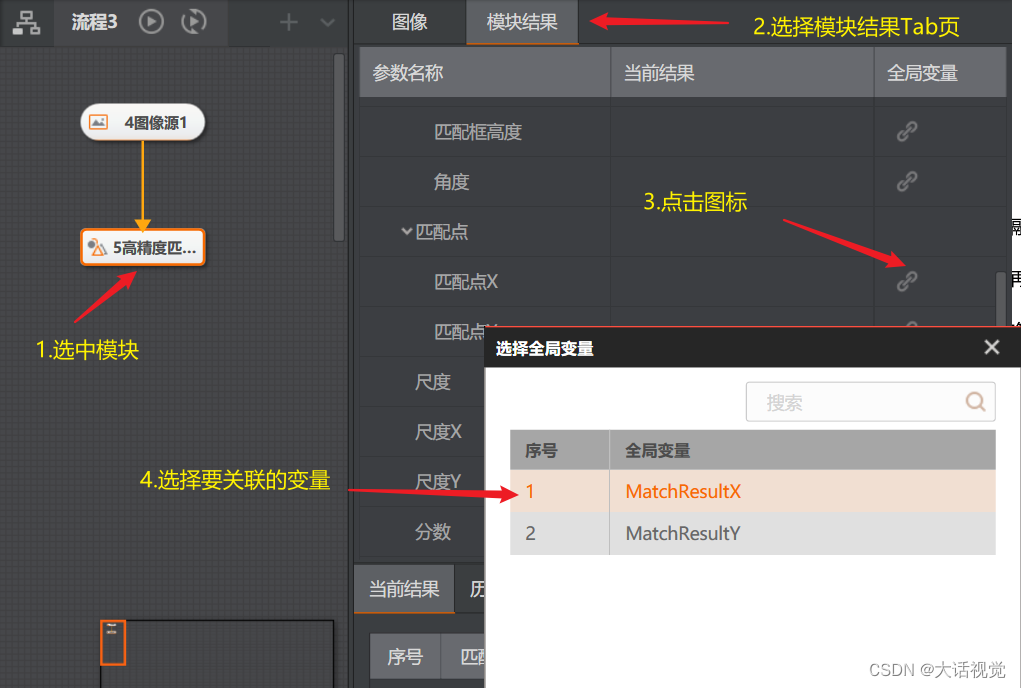Click the 全局变量 header in the dialog
Viewport: 1021px width, 688px height.
(802, 450)
